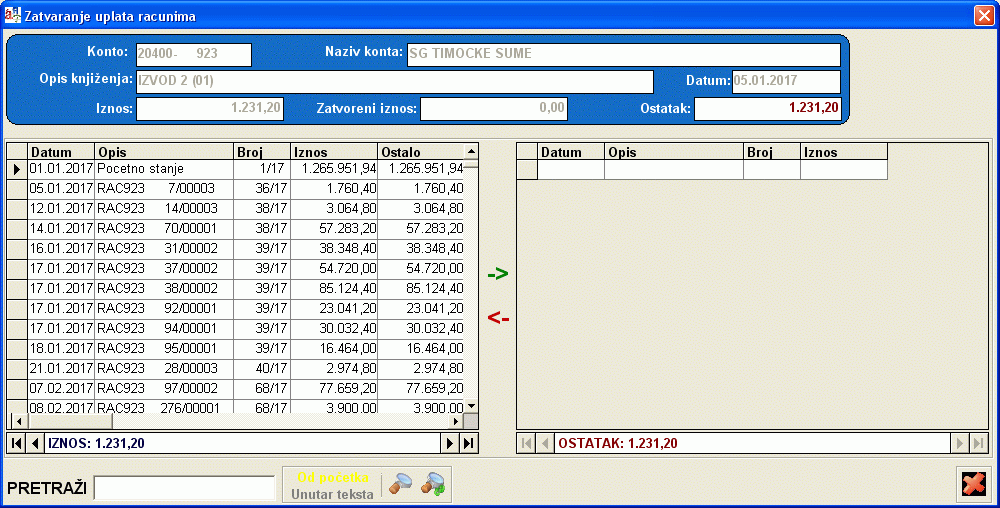Click Iznos column header in left grid
The height and width of the screenshot is (508, 1000).
click(x=334, y=152)
